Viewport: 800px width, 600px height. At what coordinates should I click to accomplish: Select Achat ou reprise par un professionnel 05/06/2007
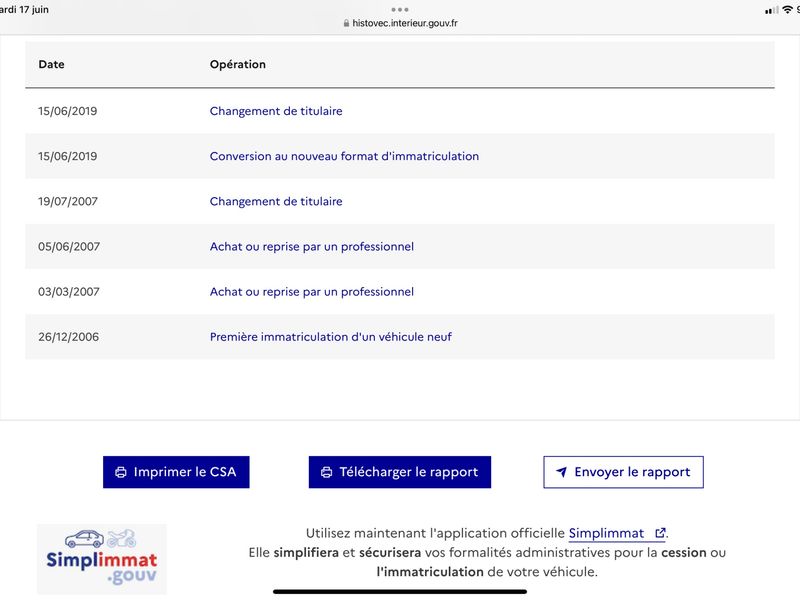(x=312, y=246)
